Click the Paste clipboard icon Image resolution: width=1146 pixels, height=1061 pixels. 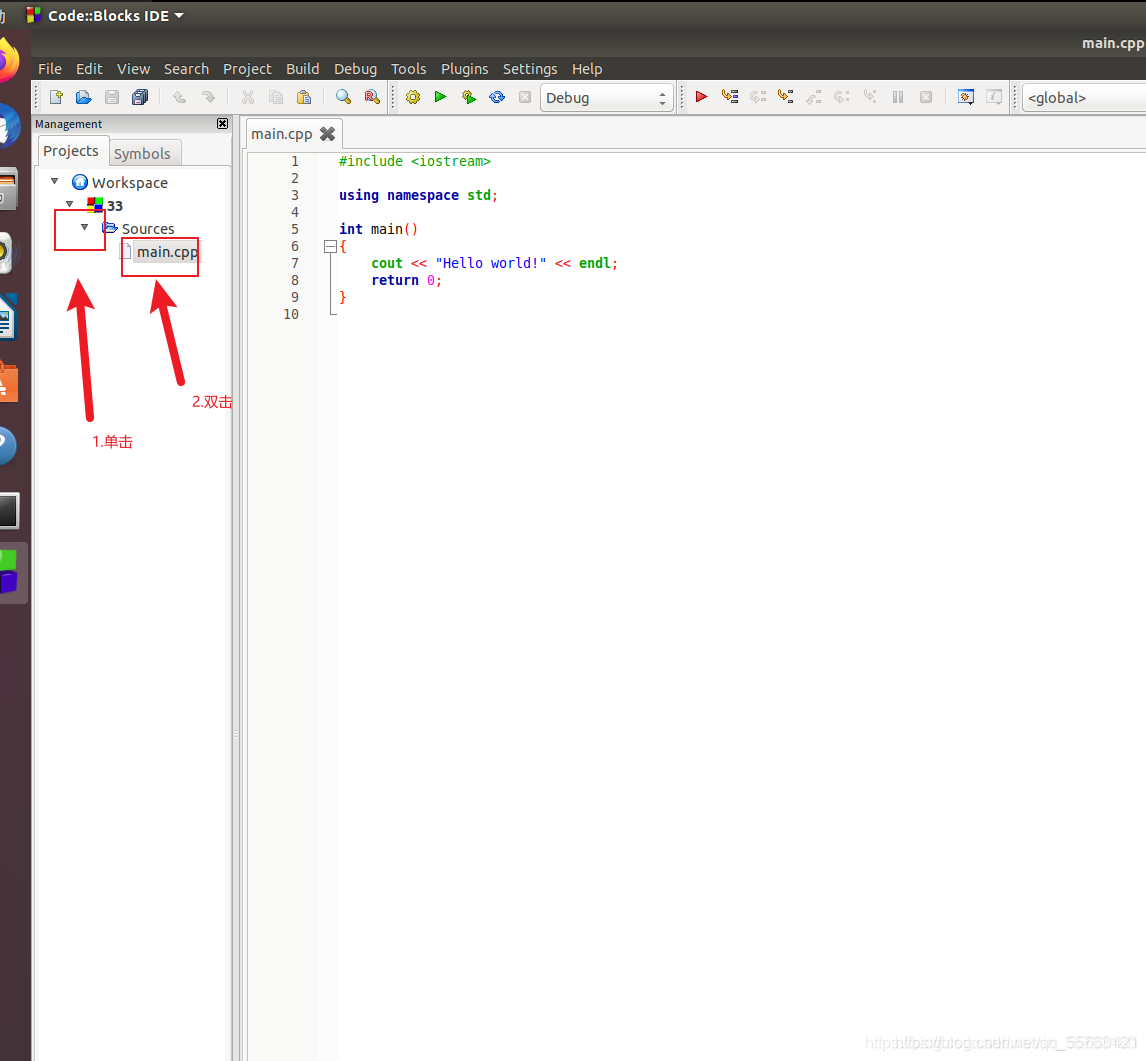click(x=304, y=97)
